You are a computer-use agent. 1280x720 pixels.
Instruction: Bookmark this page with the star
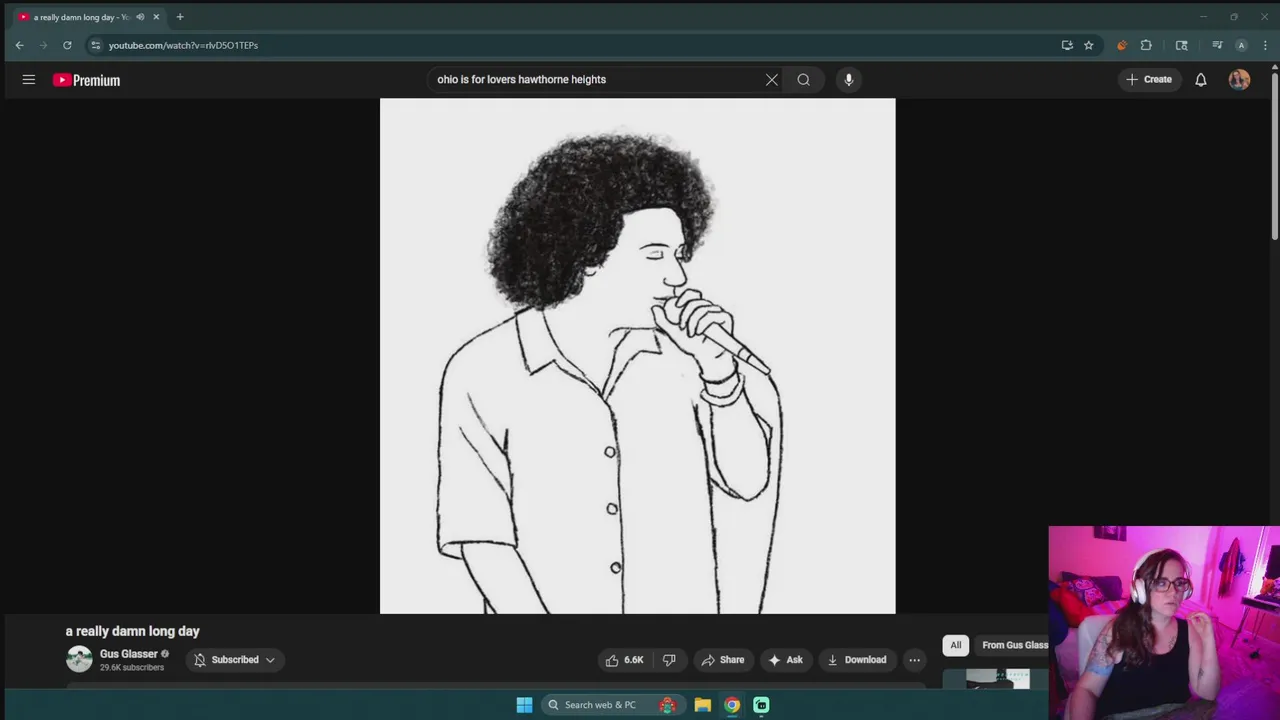[x=1089, y=45]
